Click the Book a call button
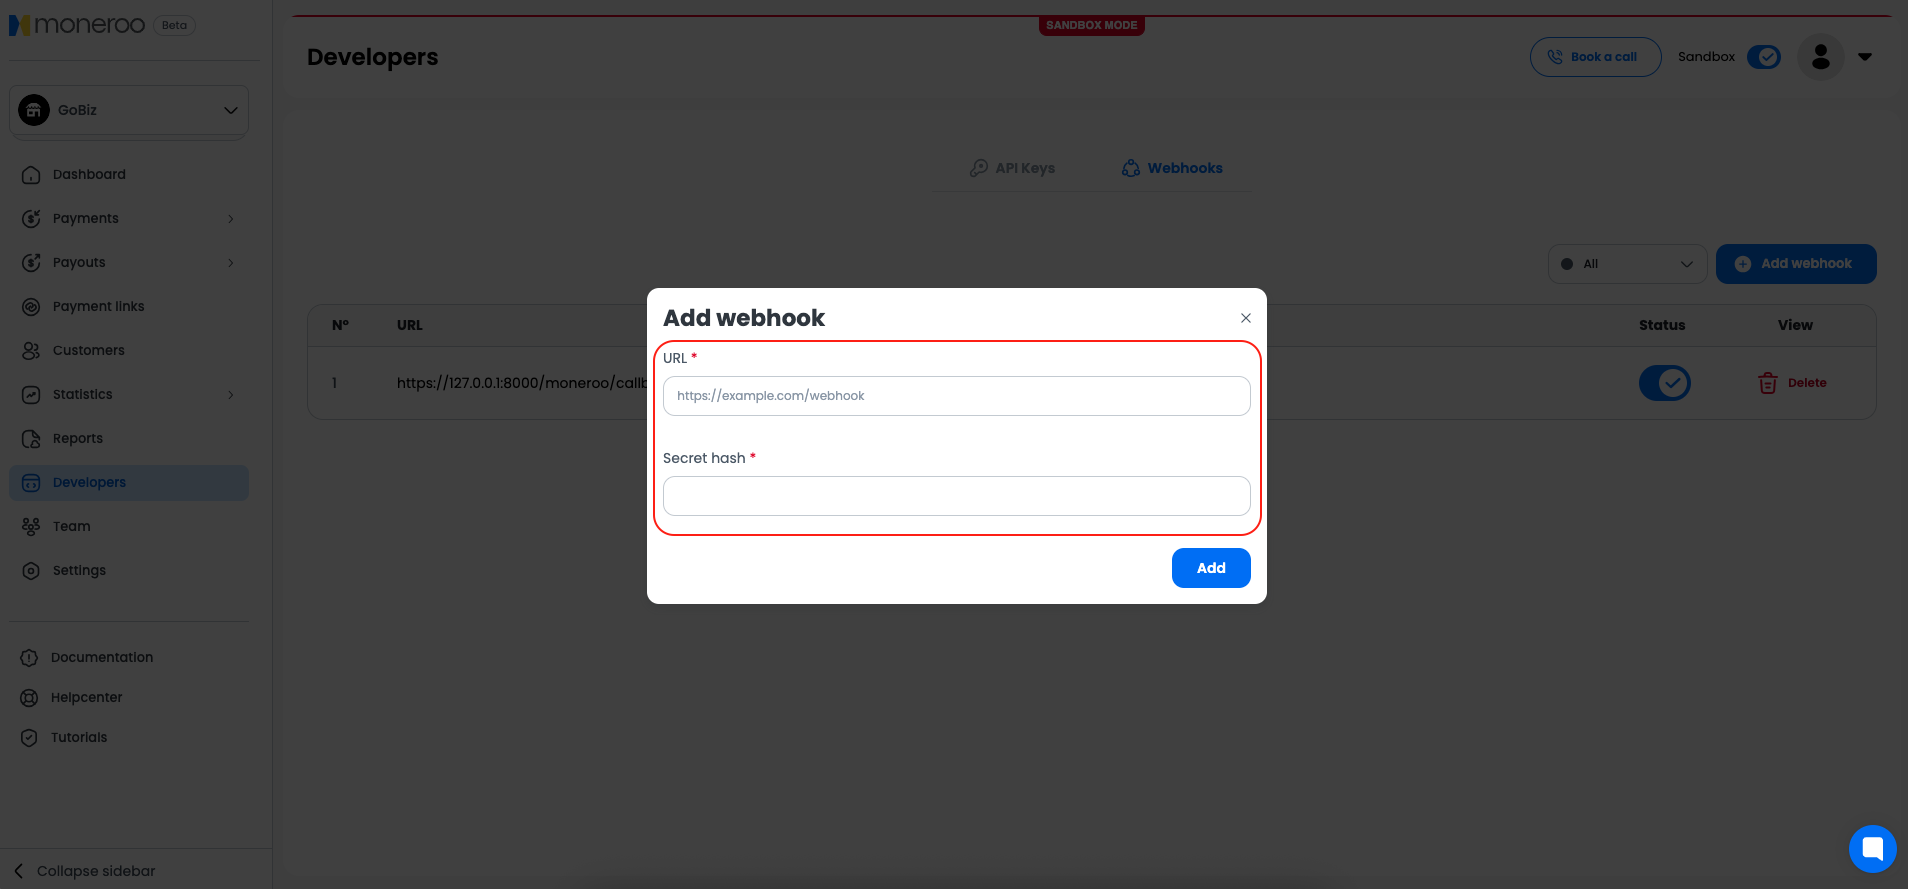 1595,57
